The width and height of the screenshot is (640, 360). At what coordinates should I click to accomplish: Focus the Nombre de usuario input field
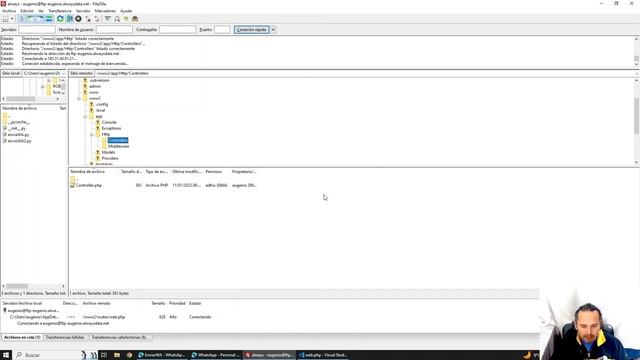tap(114, 29)
